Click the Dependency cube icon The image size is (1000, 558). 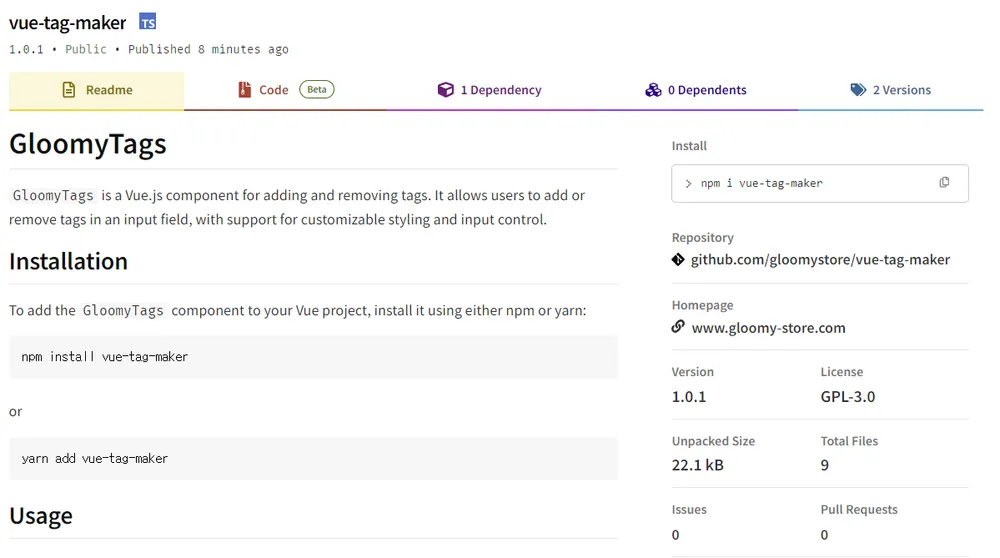coord(446,90)
